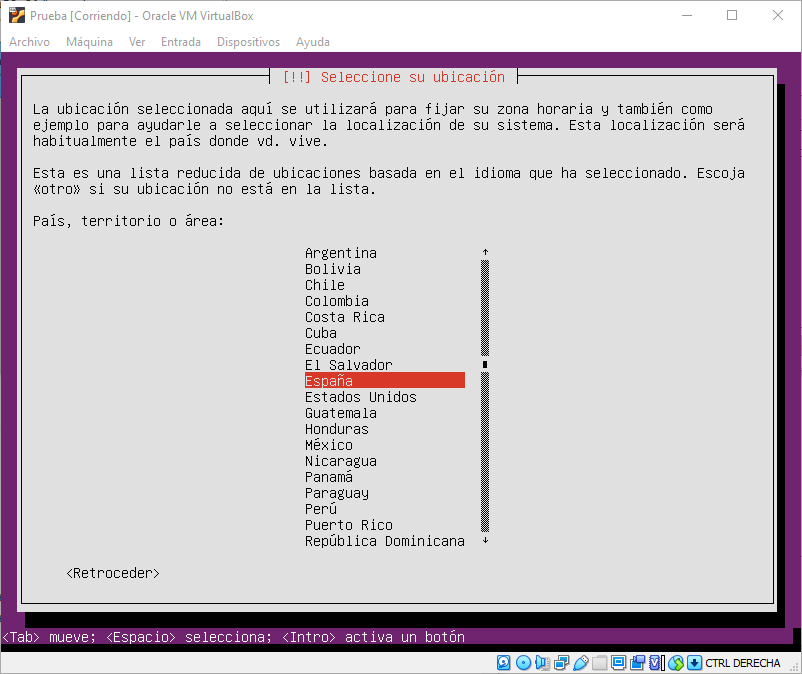
Task: Click the audio status icon in status bar
Action: 542,663
